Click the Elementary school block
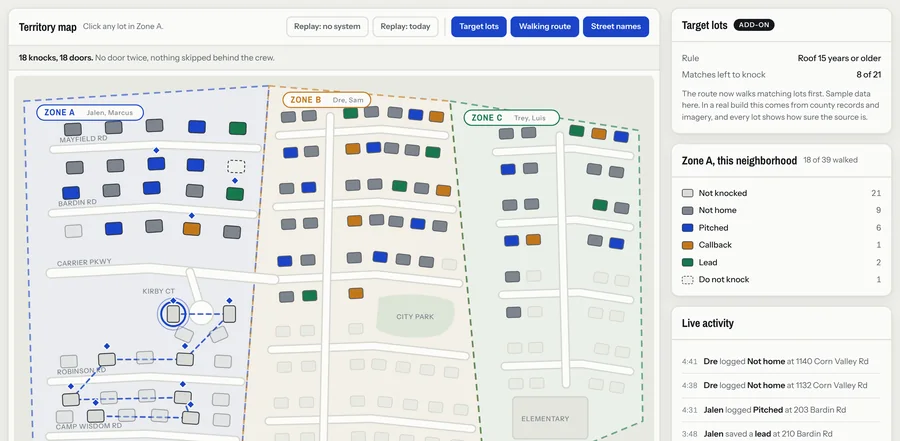The width and height of the screenshot is (900, 441). click(550, 419)
